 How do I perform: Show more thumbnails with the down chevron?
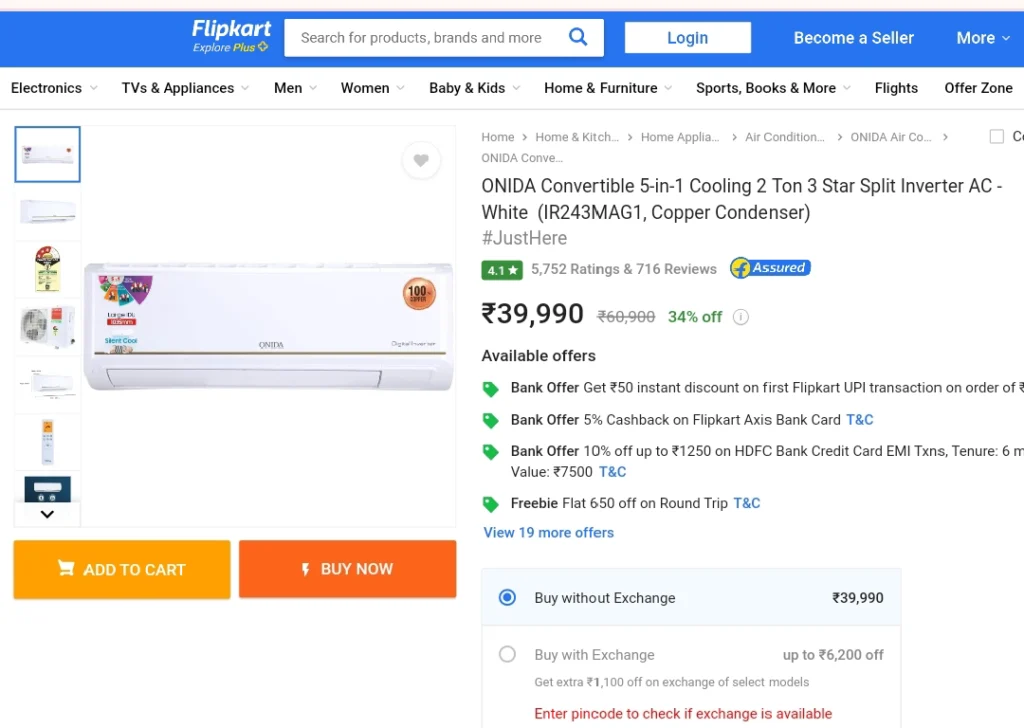tap(47, 514)
